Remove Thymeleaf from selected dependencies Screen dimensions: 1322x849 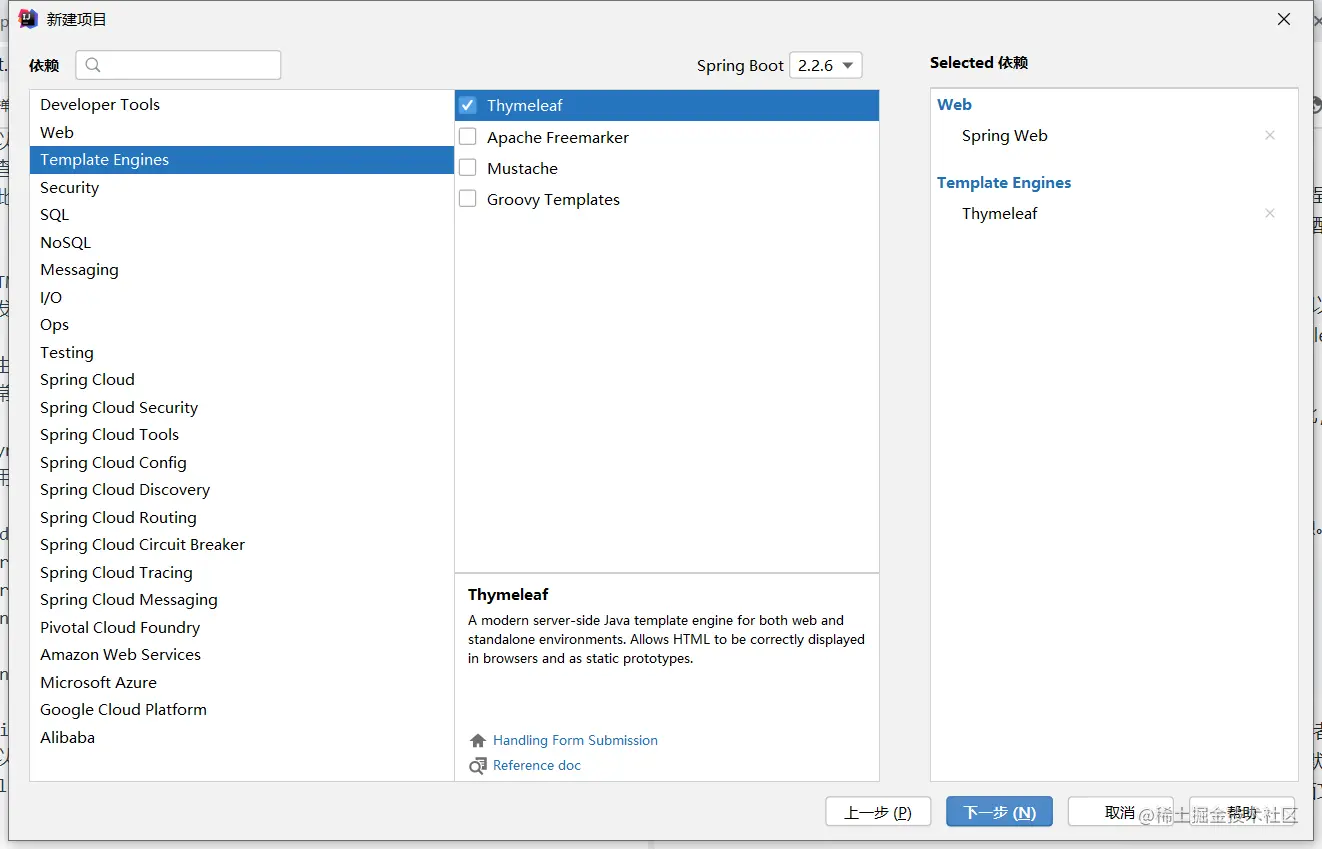(1270, 213)
